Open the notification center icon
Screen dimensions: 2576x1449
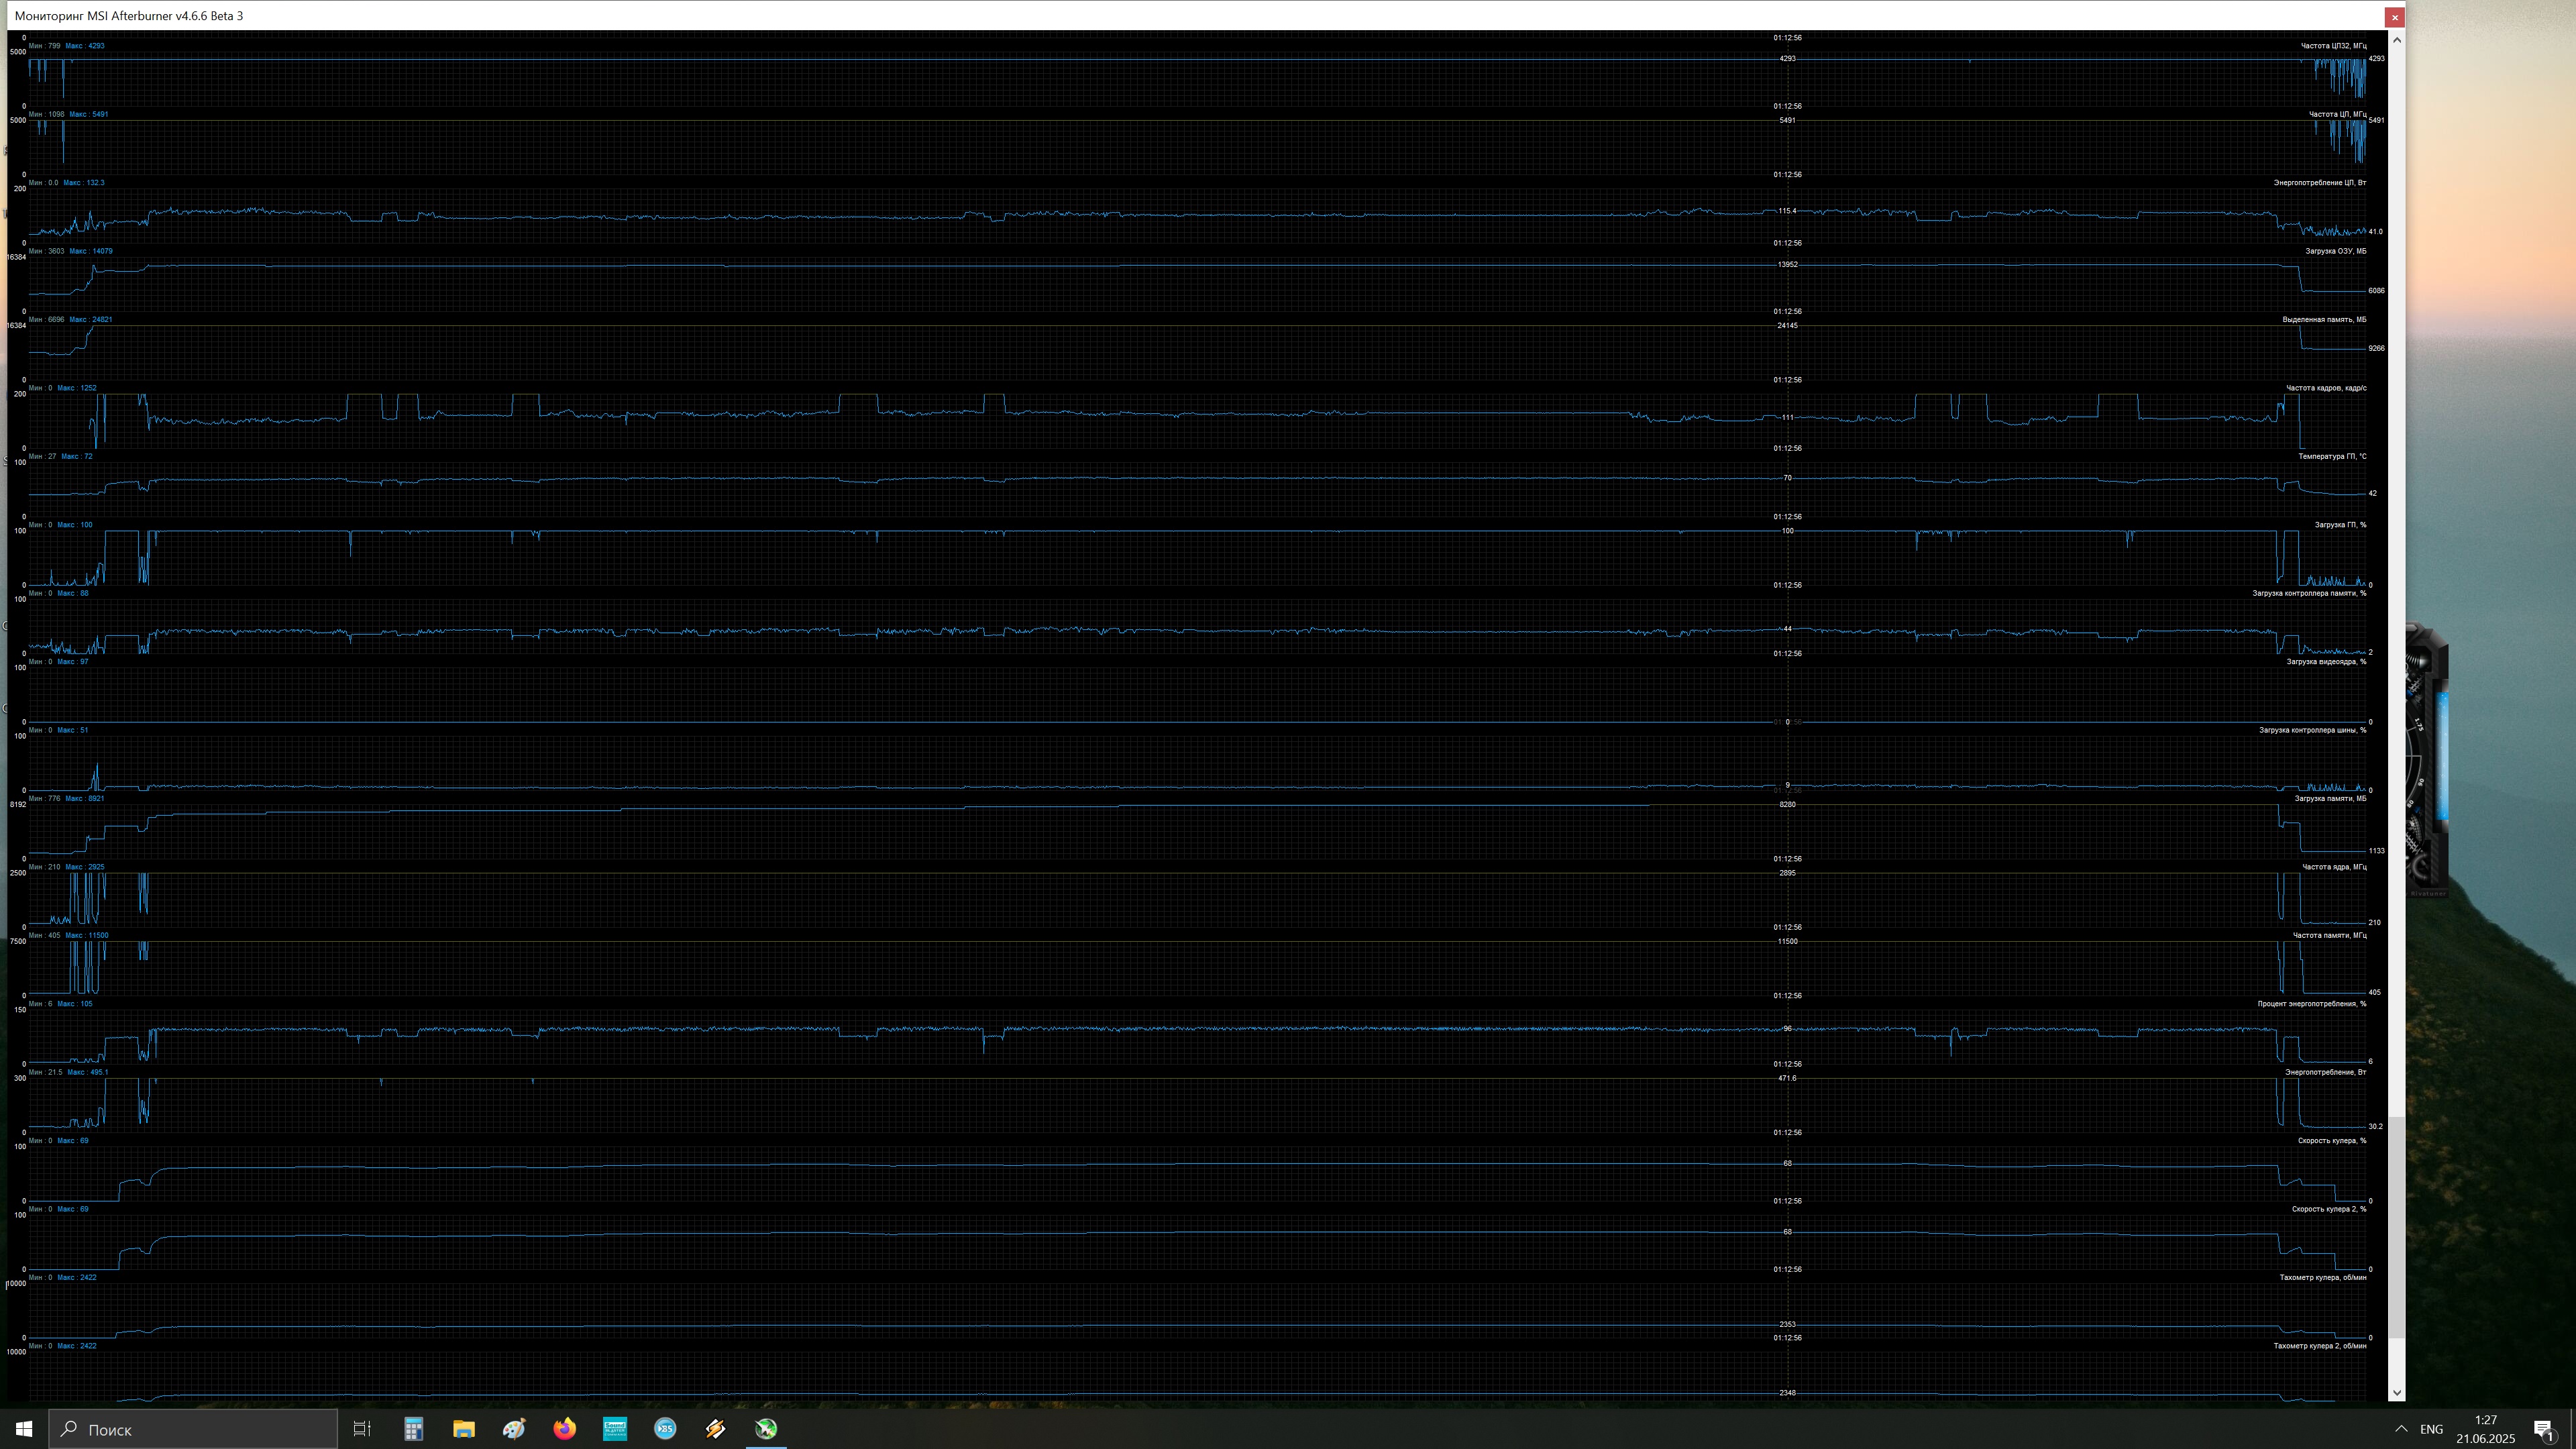(2544, 1429)
